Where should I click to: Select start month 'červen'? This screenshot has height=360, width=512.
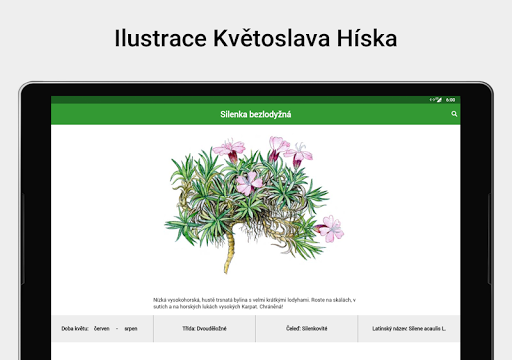102,329
